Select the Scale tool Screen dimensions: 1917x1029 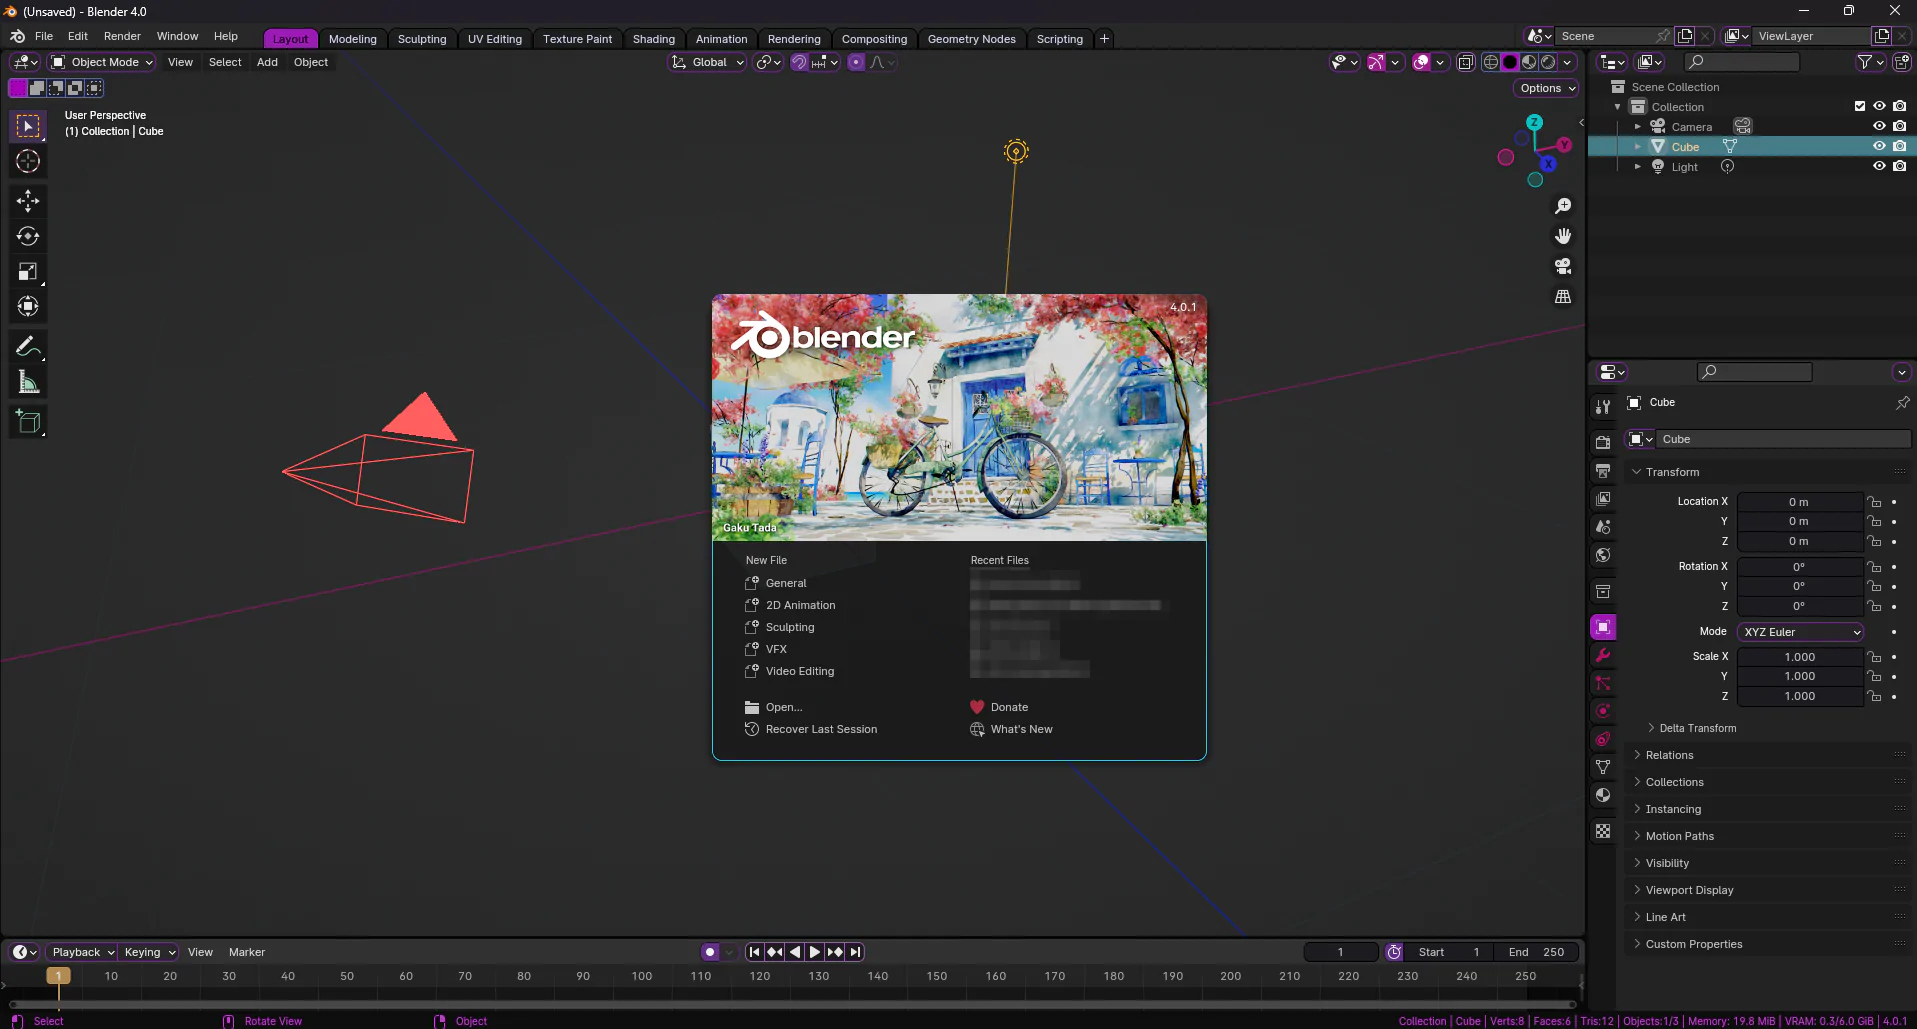pyautogui.click(x=28, y=271)
